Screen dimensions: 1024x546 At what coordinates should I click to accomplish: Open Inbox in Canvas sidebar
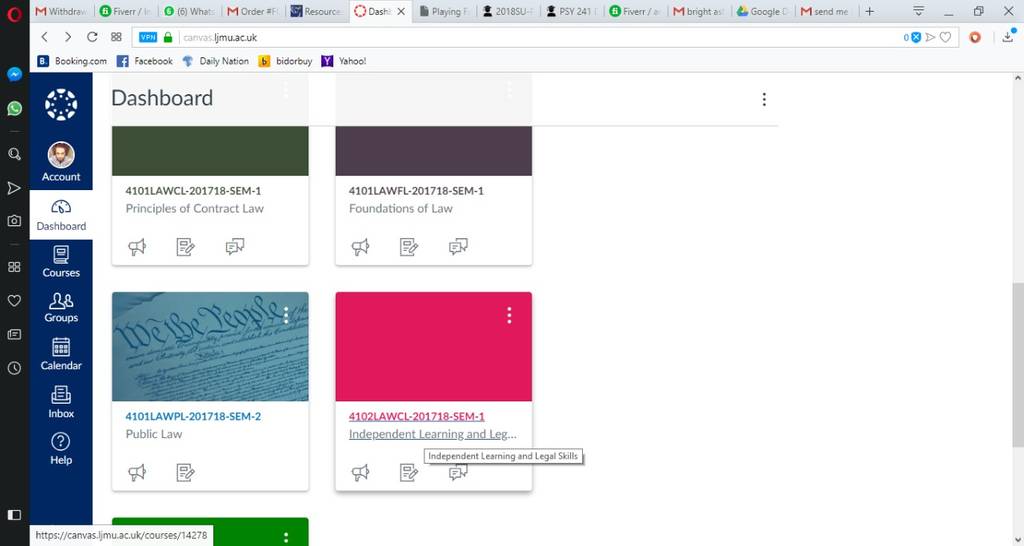point(61,402)
